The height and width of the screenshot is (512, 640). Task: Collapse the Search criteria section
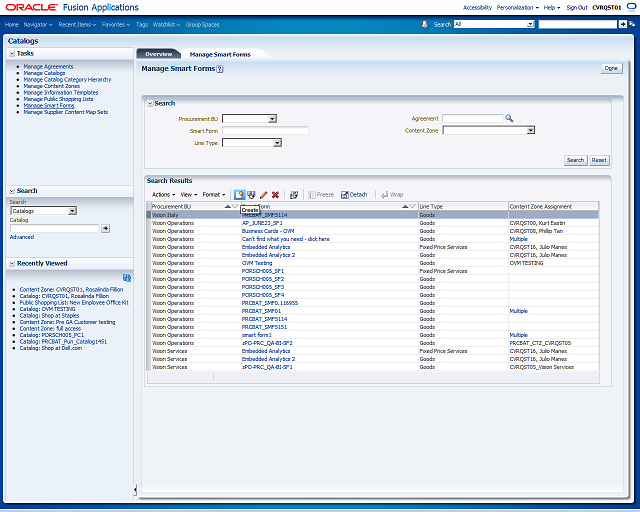coord(150,104)
